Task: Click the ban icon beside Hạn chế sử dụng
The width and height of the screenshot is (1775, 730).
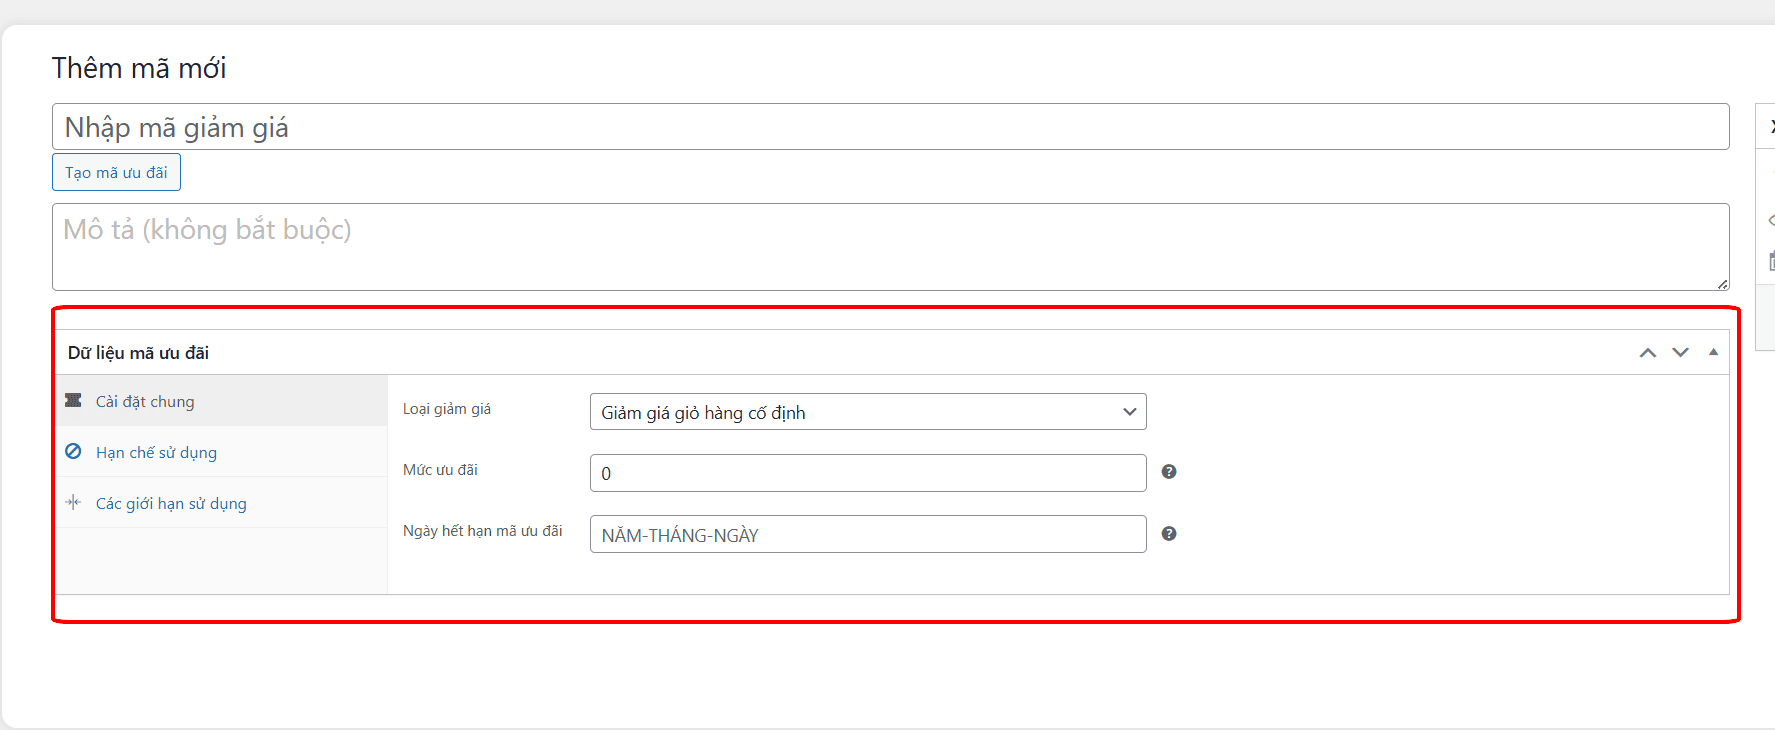Action: [x=73, y=451]
